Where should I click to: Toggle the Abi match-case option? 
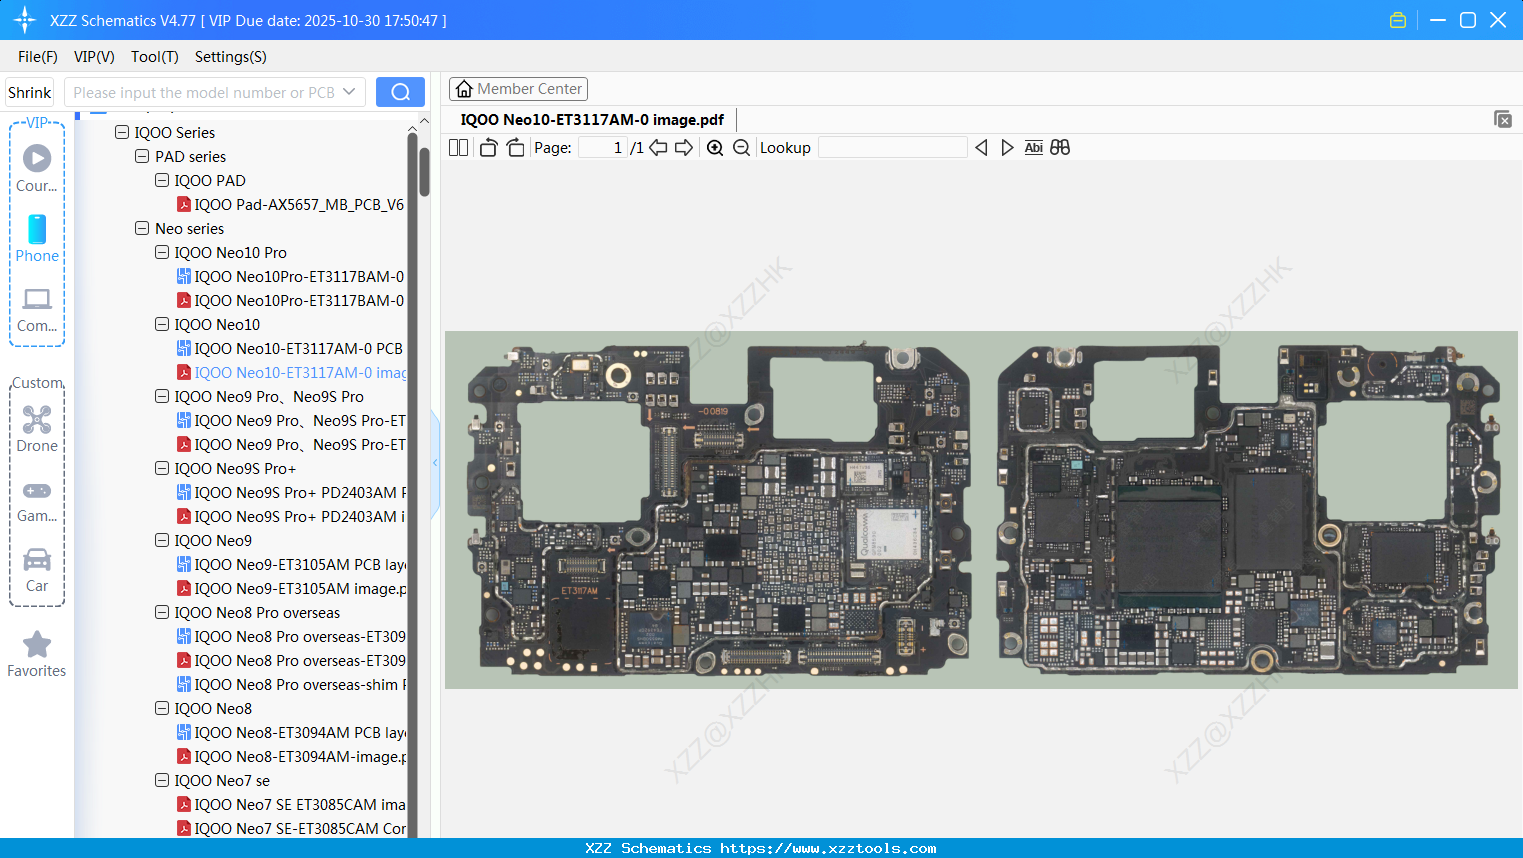(x=1033, y=147)
